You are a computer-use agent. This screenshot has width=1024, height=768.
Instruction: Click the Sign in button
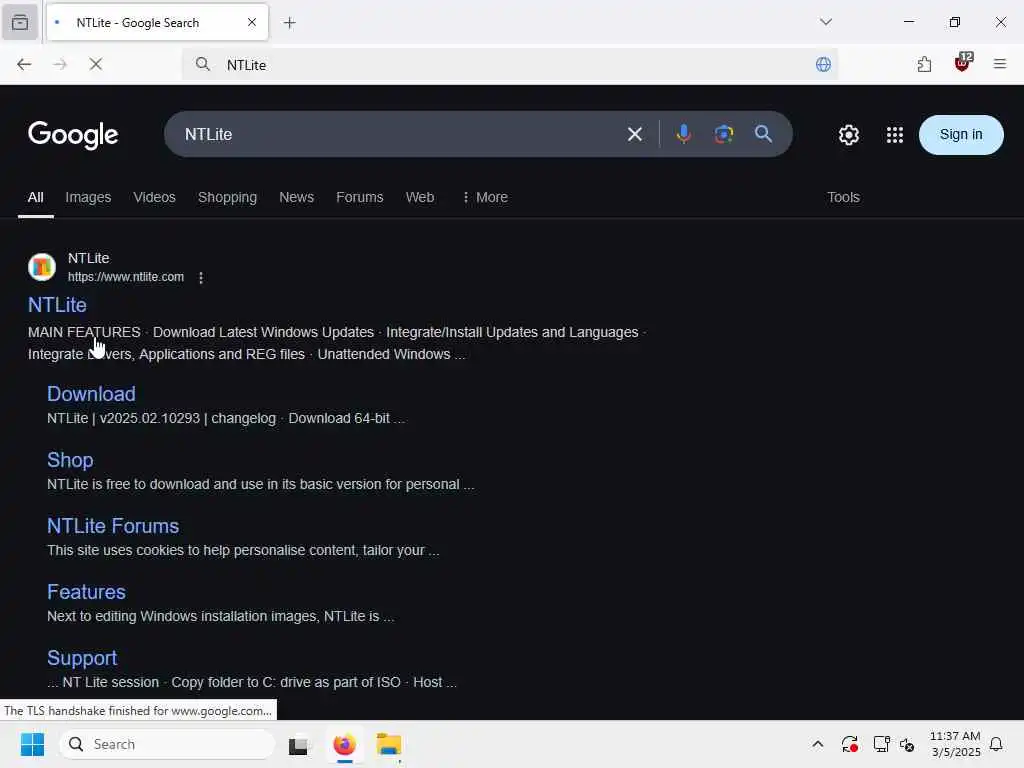(961, 135)
